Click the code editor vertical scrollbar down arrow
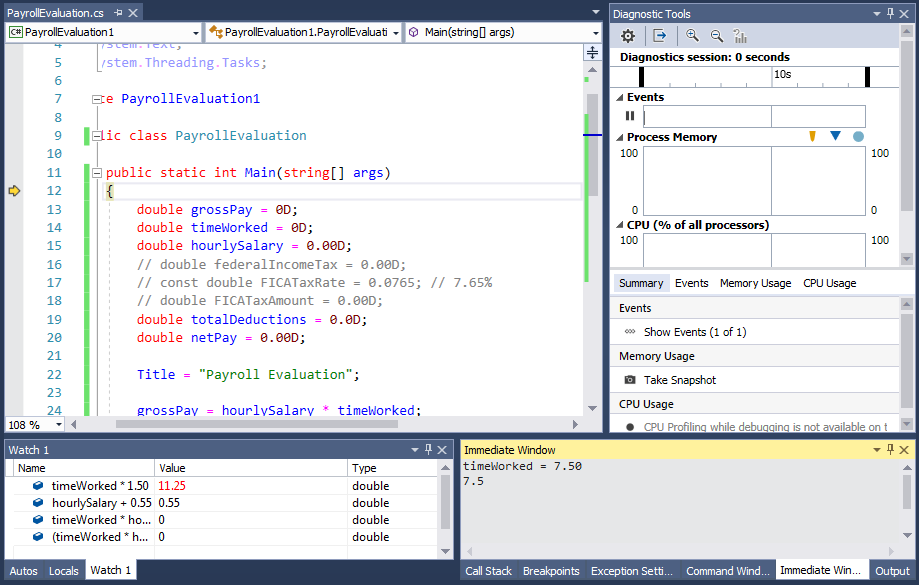The height and width of the screenshot is (585, 919). click(592, 409)
